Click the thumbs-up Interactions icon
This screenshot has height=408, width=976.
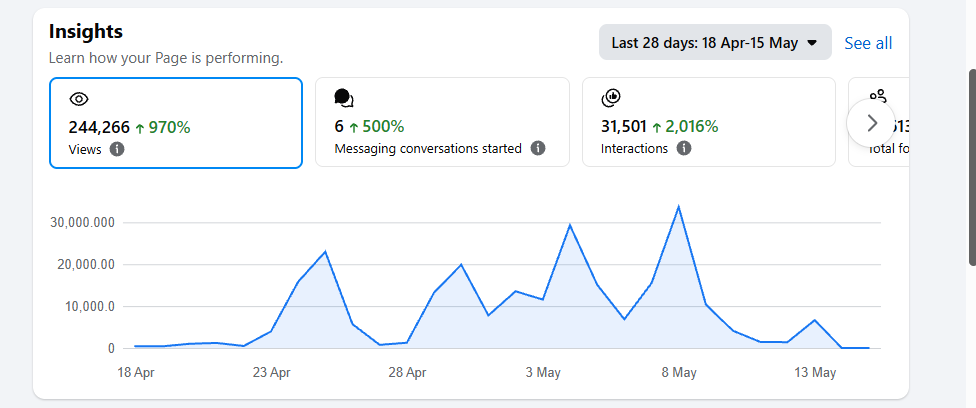coord(611,98)
